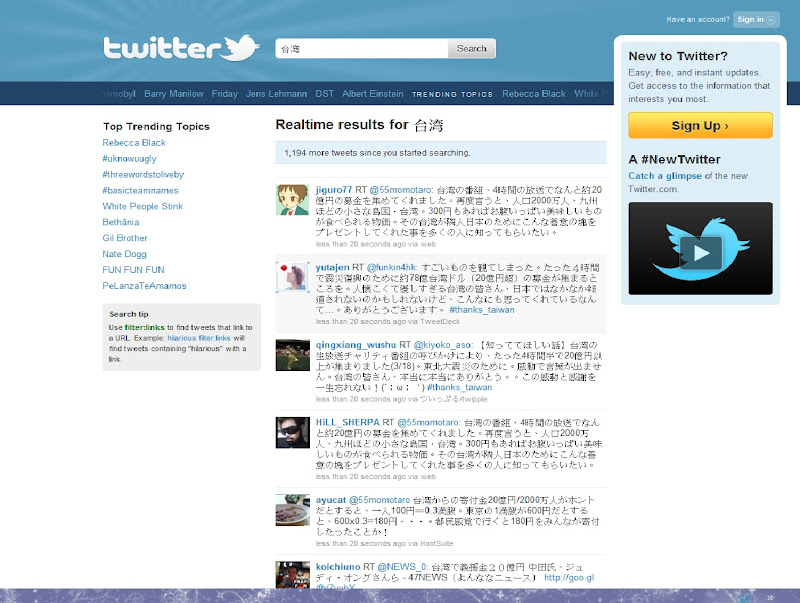Click 'Realtime results for 台湾' heading
This screenshot has width=800, height=603.
(359, 125)
